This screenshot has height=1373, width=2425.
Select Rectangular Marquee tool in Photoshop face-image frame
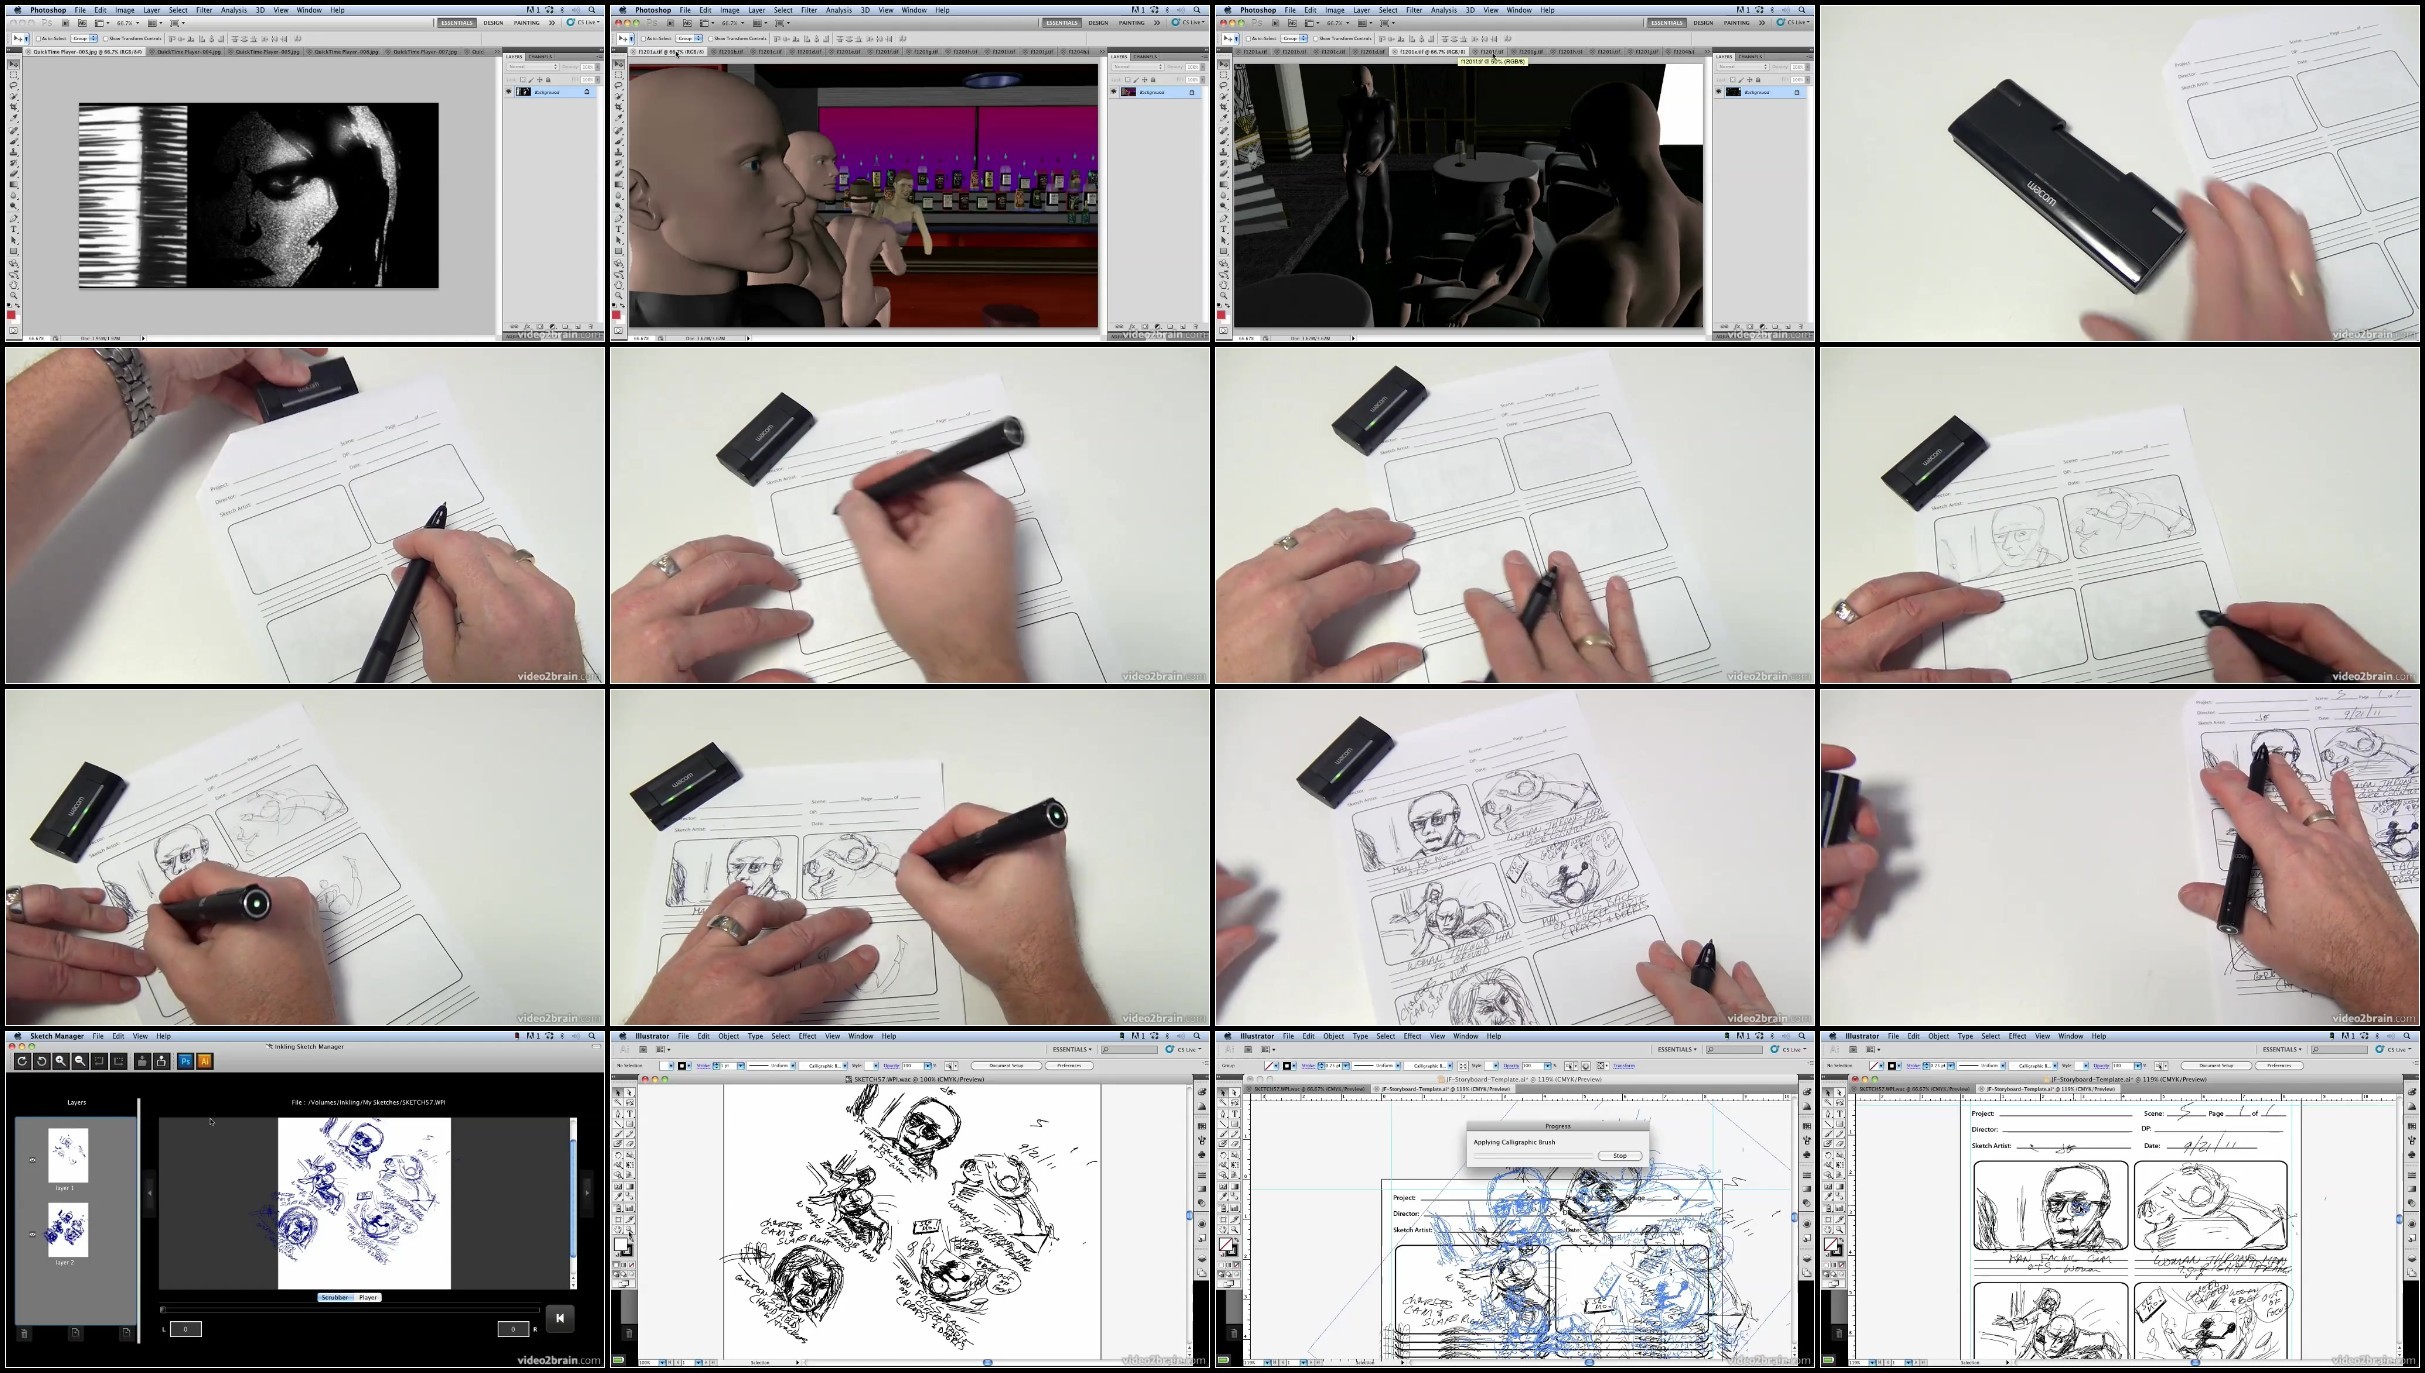(14, 74)
